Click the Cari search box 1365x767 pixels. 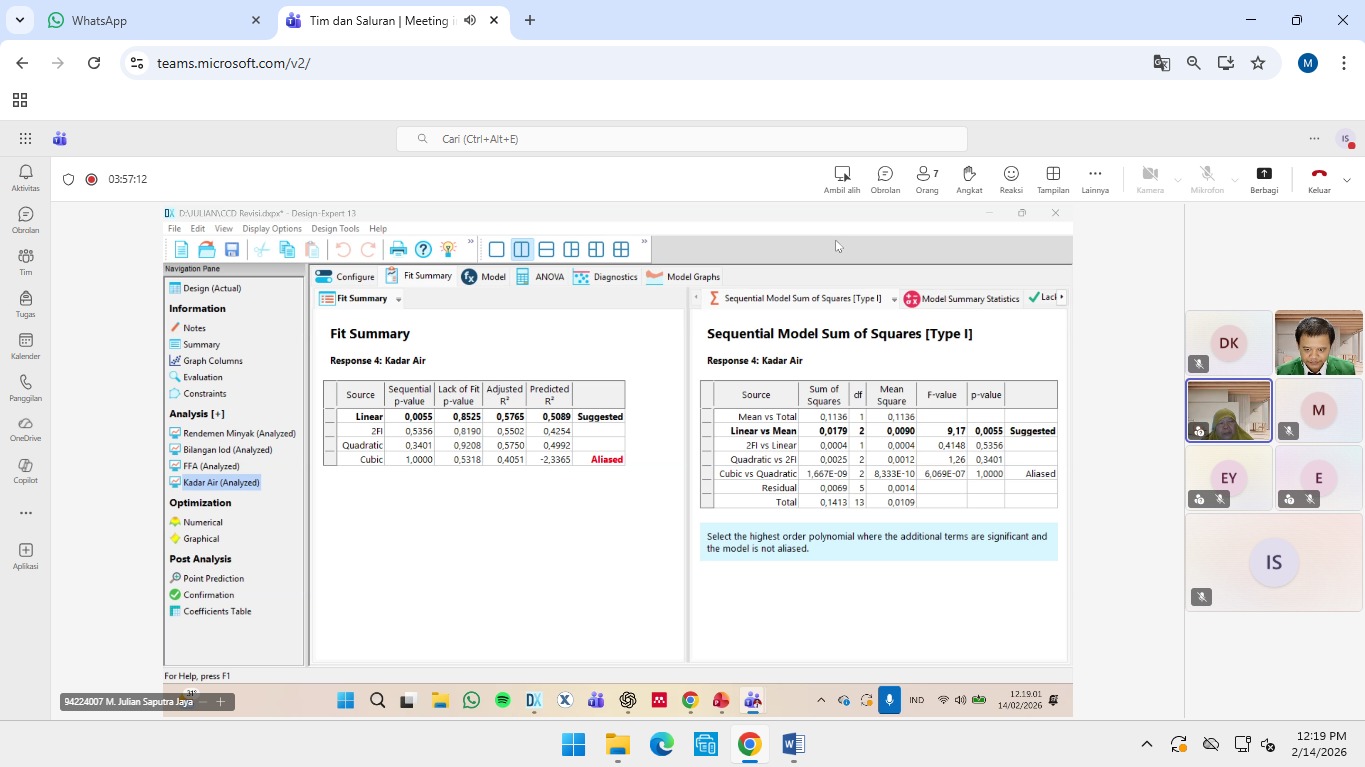point(682,139)
